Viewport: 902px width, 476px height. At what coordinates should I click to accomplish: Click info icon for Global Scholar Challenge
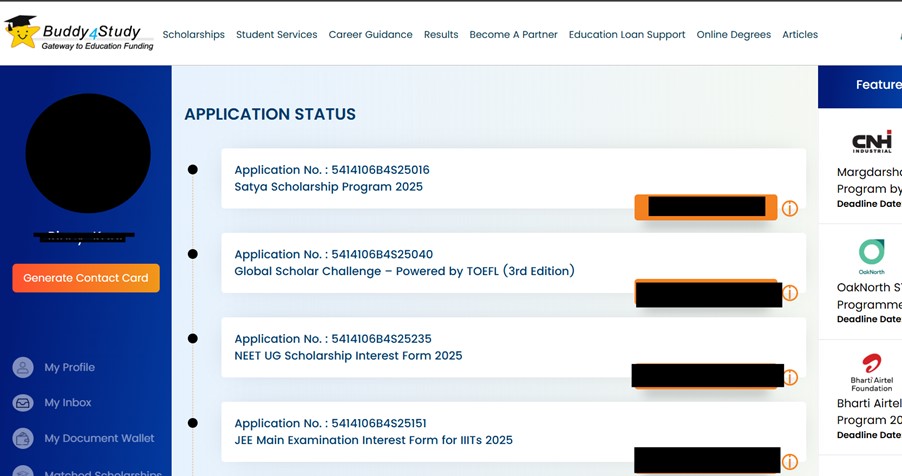790,293
